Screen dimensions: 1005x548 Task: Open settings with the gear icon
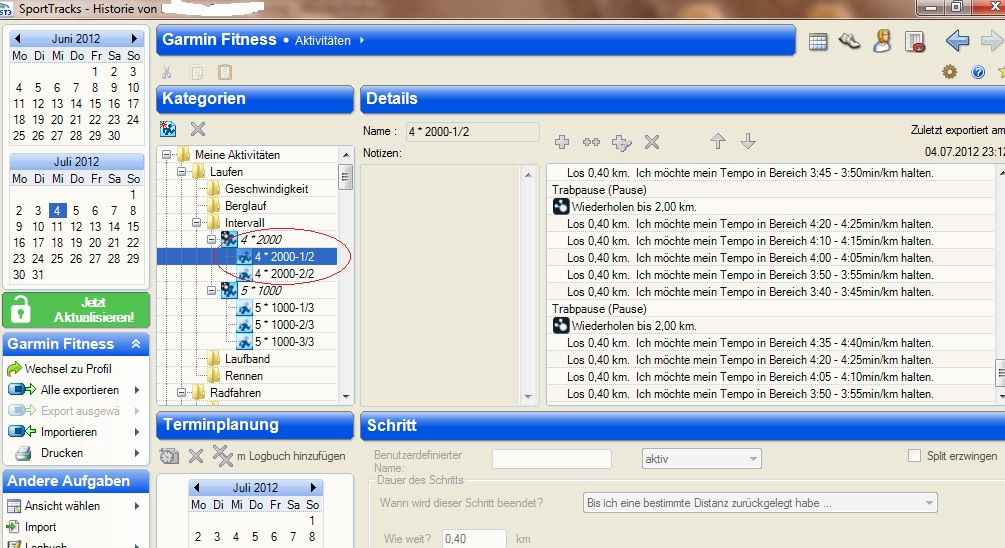click(x=950, y=72)
